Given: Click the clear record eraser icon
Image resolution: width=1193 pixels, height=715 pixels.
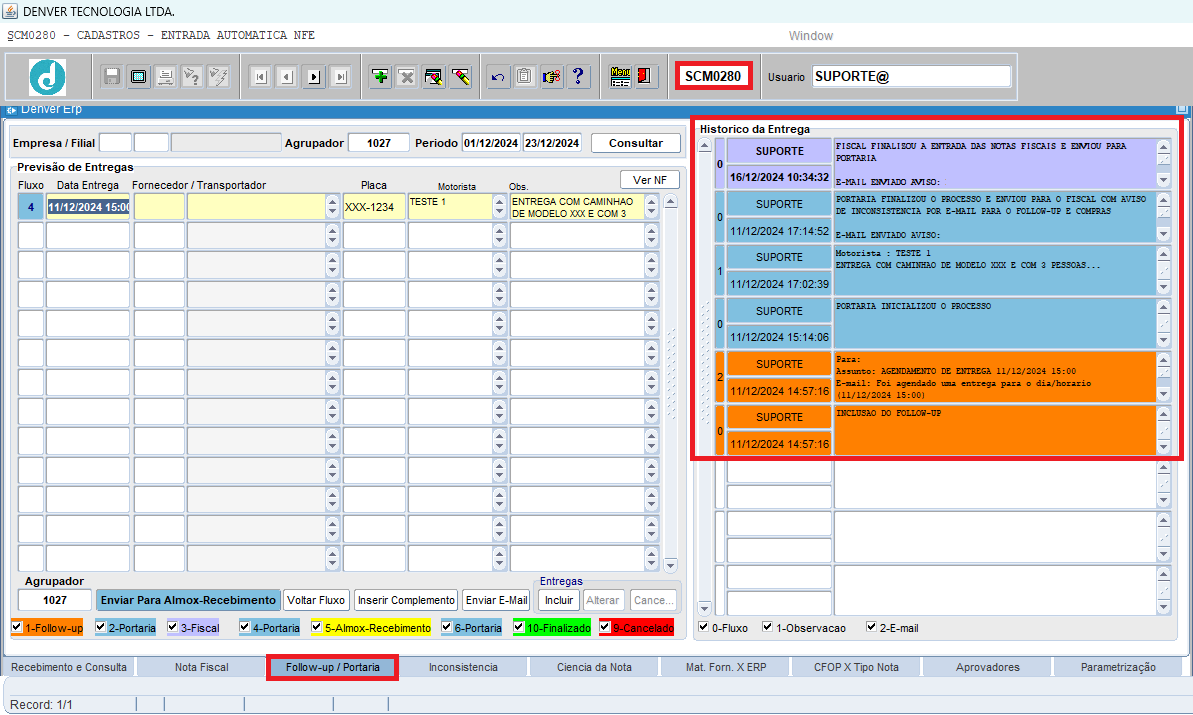Looking at the screenshot, I should pos(460,77).
